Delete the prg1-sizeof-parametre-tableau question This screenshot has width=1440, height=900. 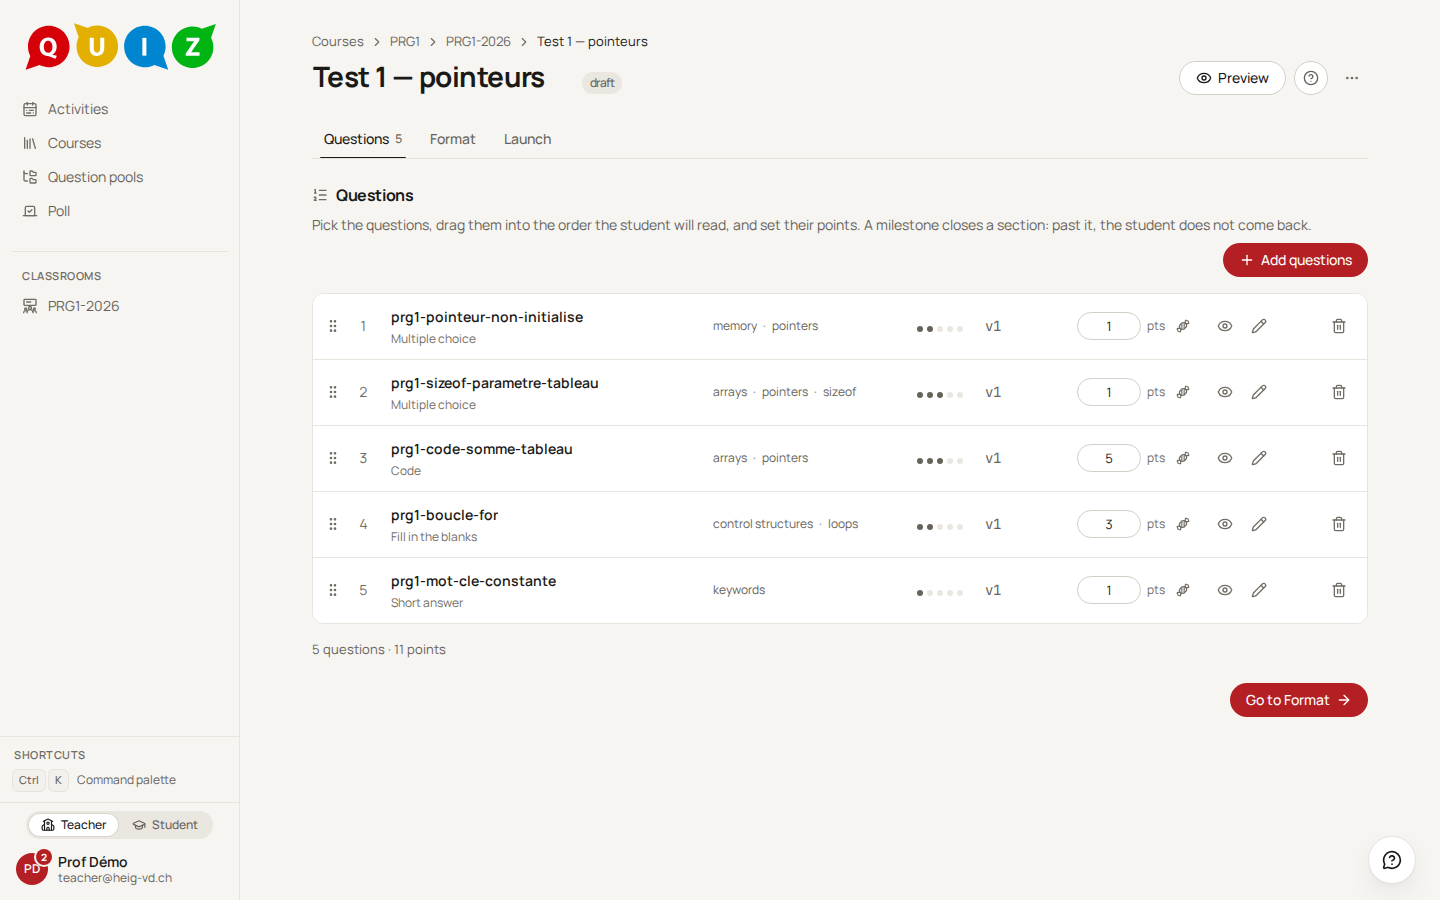pyautogui.click(x=1339, y=392)
